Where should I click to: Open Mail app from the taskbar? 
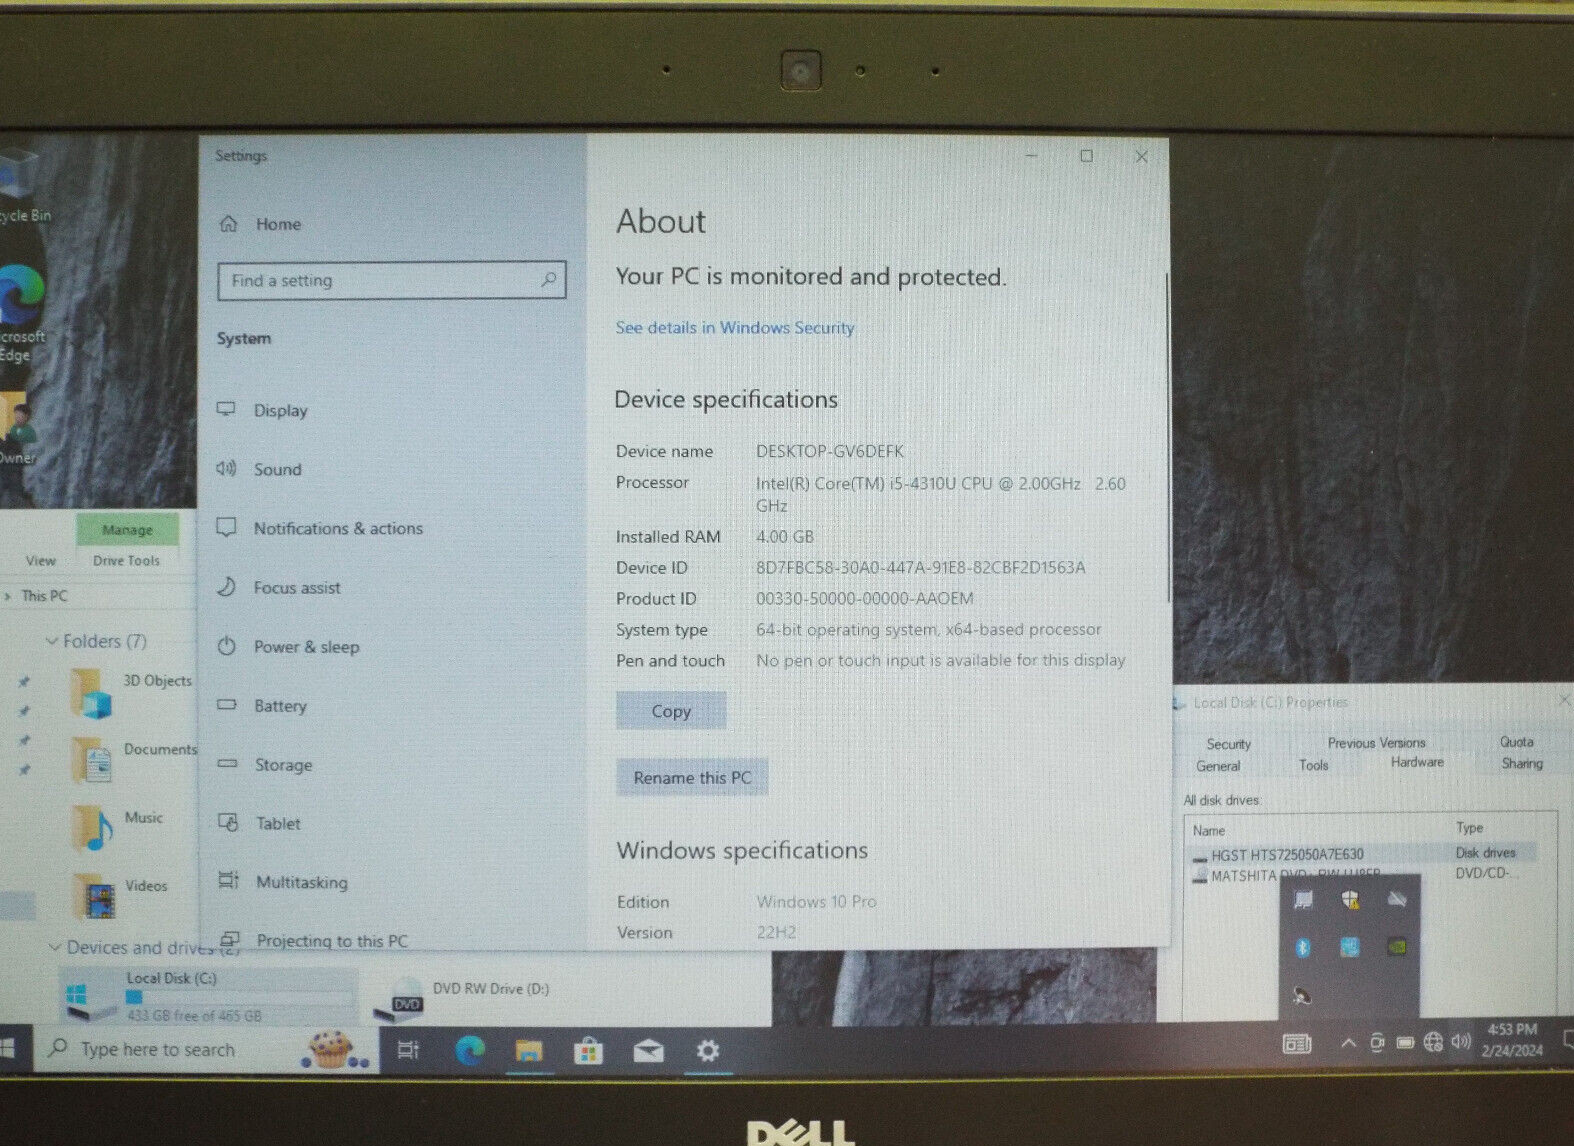pyautogui.click(x=648, y=1051)
